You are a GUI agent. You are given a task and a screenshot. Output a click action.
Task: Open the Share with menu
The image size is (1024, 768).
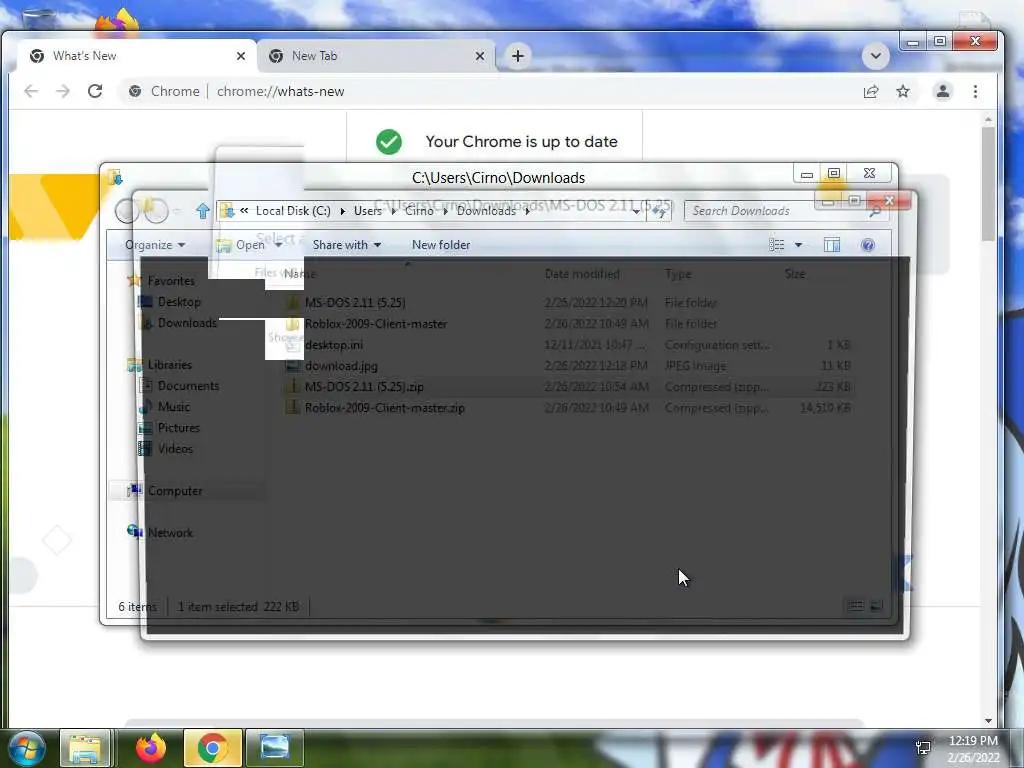pos(347,245)
